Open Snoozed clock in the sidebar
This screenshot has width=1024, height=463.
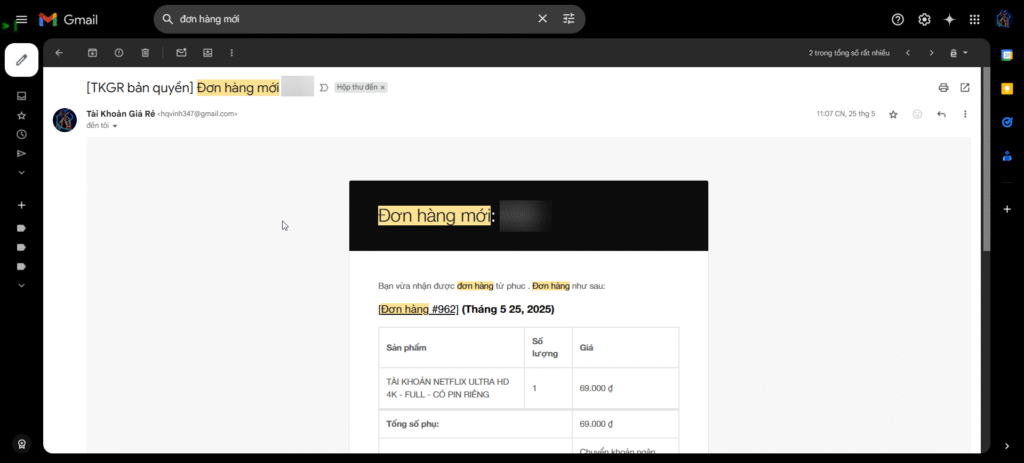22,135
